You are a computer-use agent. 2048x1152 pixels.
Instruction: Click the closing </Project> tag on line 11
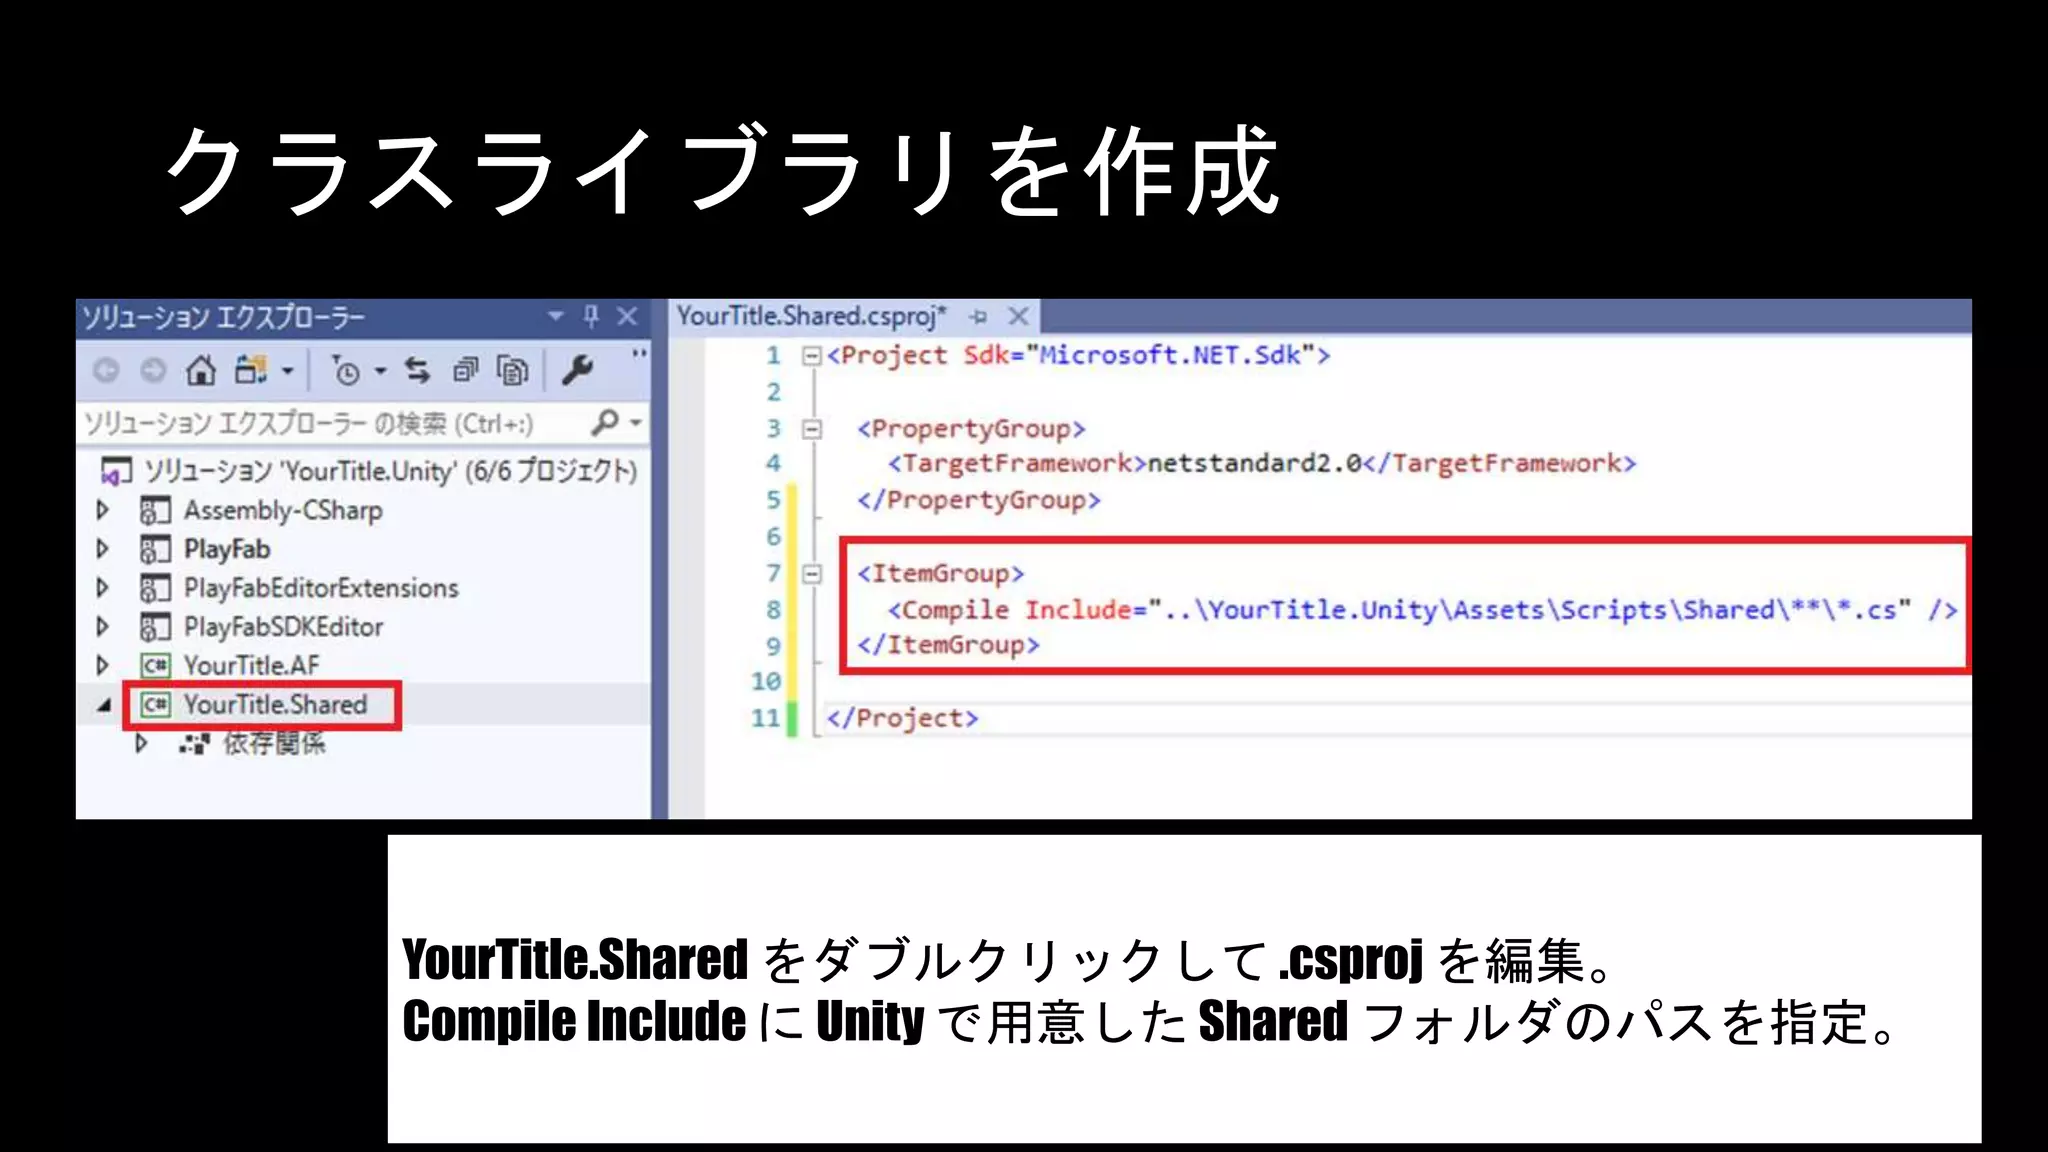tap(902, 718)
